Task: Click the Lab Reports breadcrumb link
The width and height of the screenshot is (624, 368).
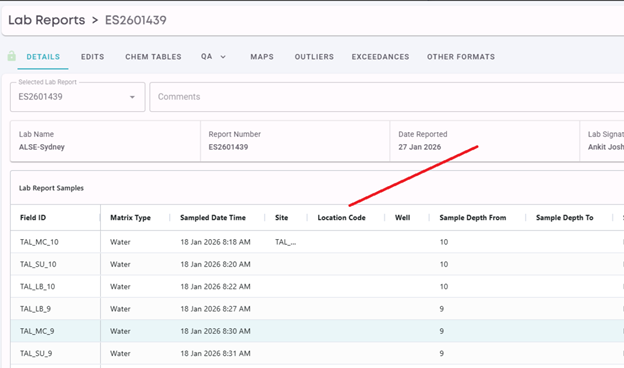Action: pos(47,20)
